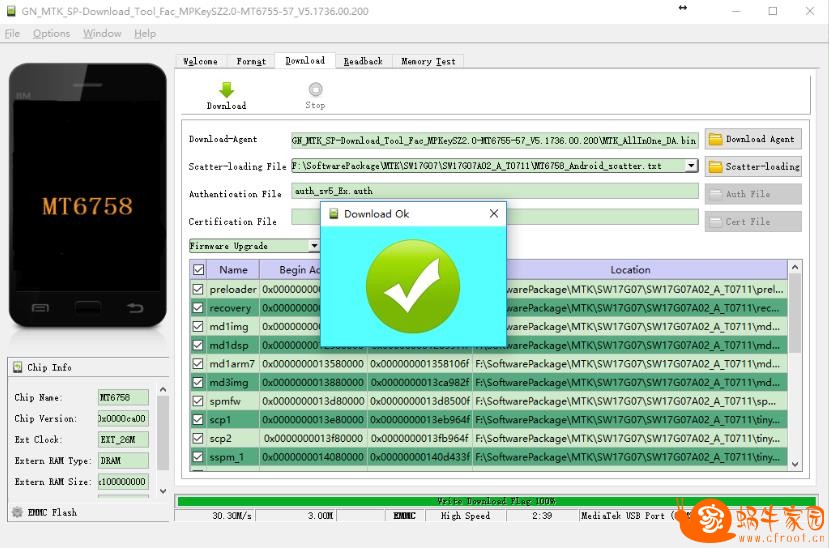Viewport: 829px width, 548px height.
Task: Click the Chip Info scroll-down arrow
Action: [163, 491]
